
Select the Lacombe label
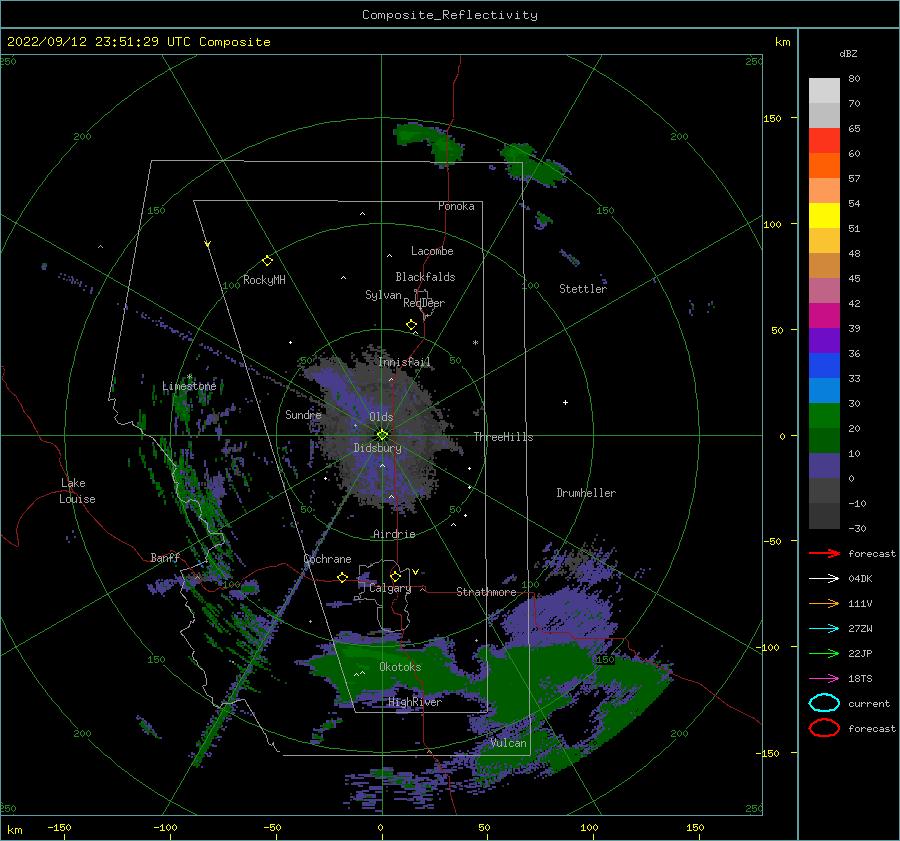tap(432, 251)
